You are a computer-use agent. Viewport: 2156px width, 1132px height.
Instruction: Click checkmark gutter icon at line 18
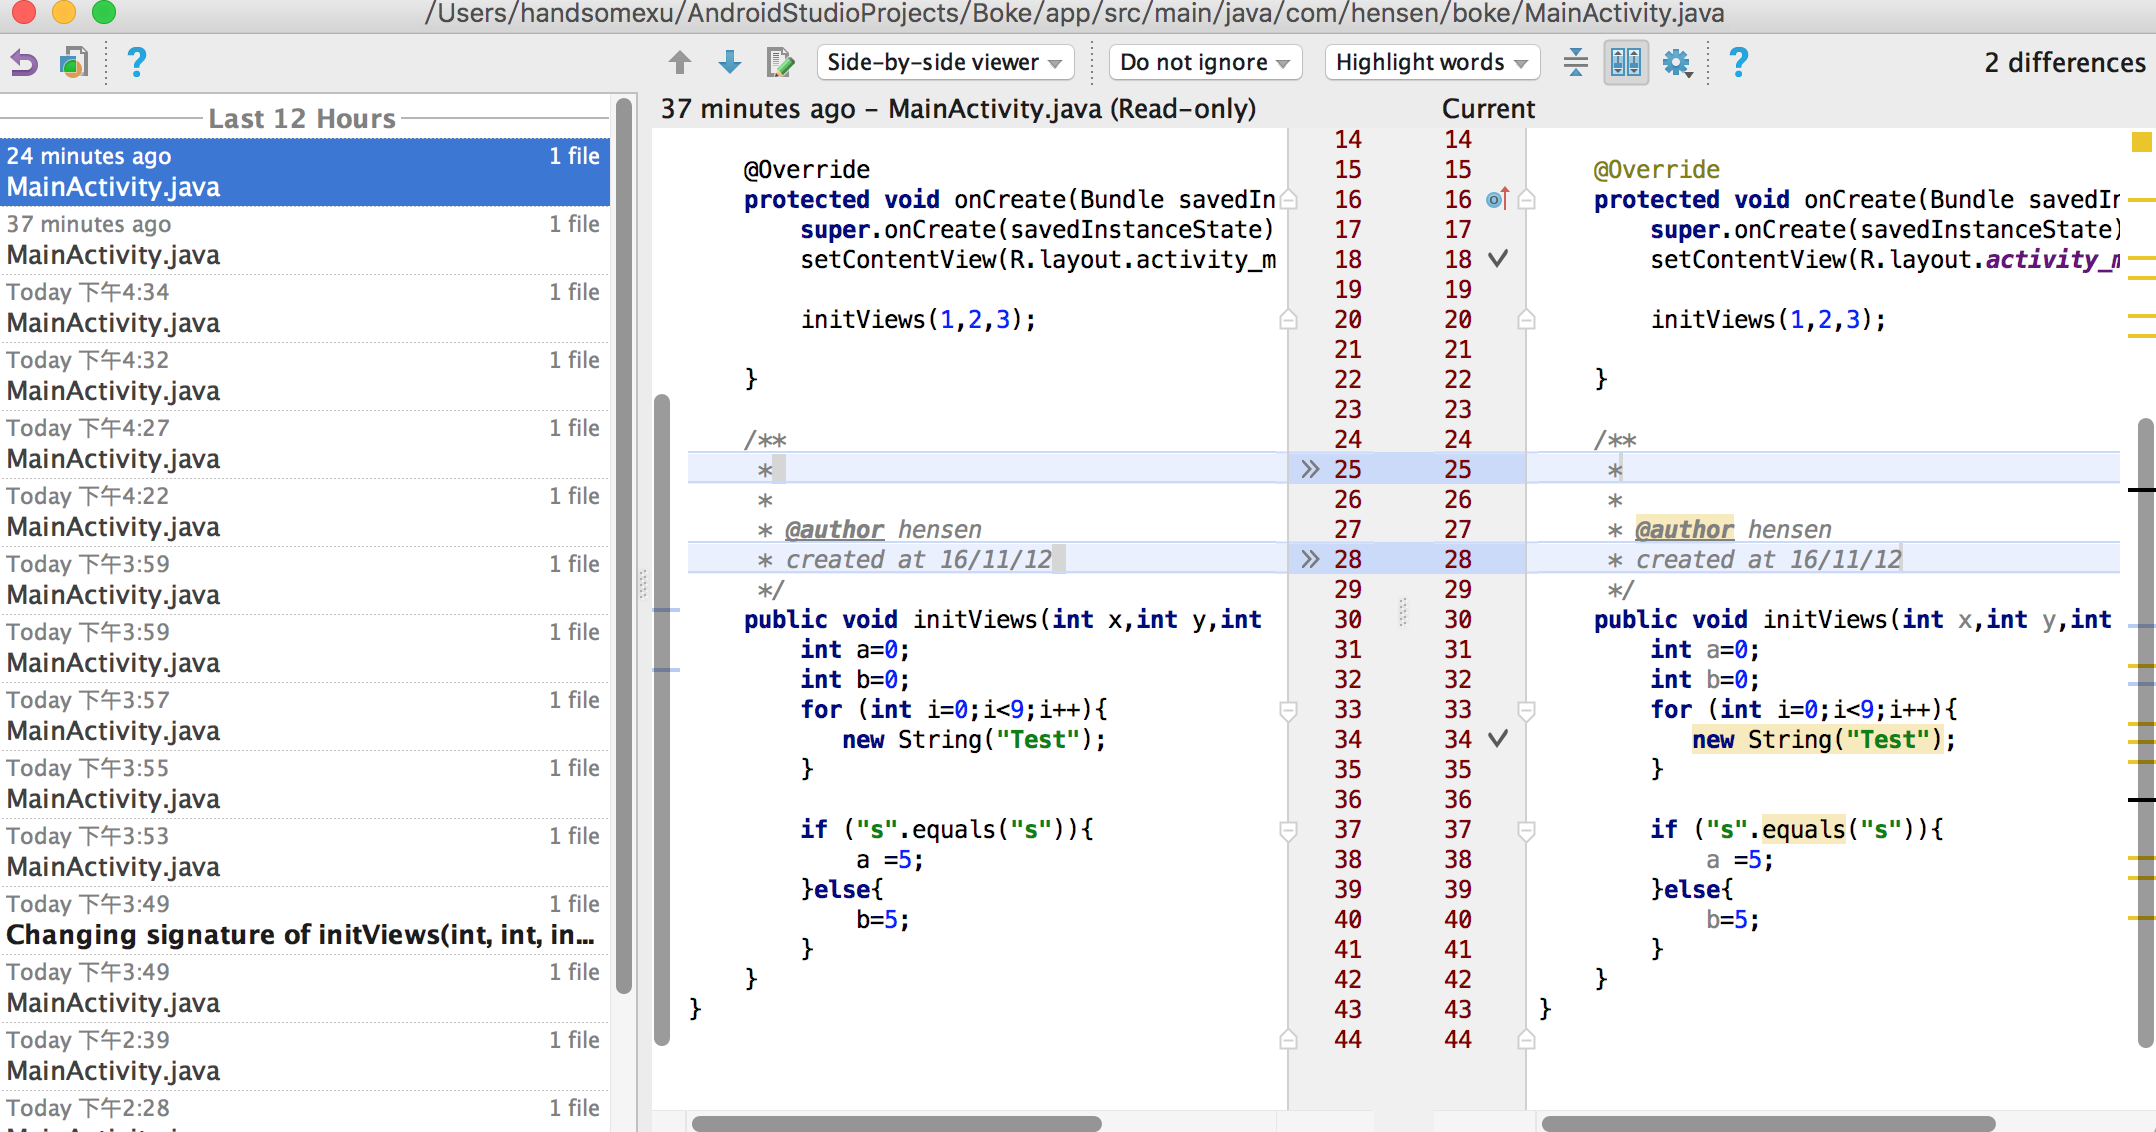1498,259
